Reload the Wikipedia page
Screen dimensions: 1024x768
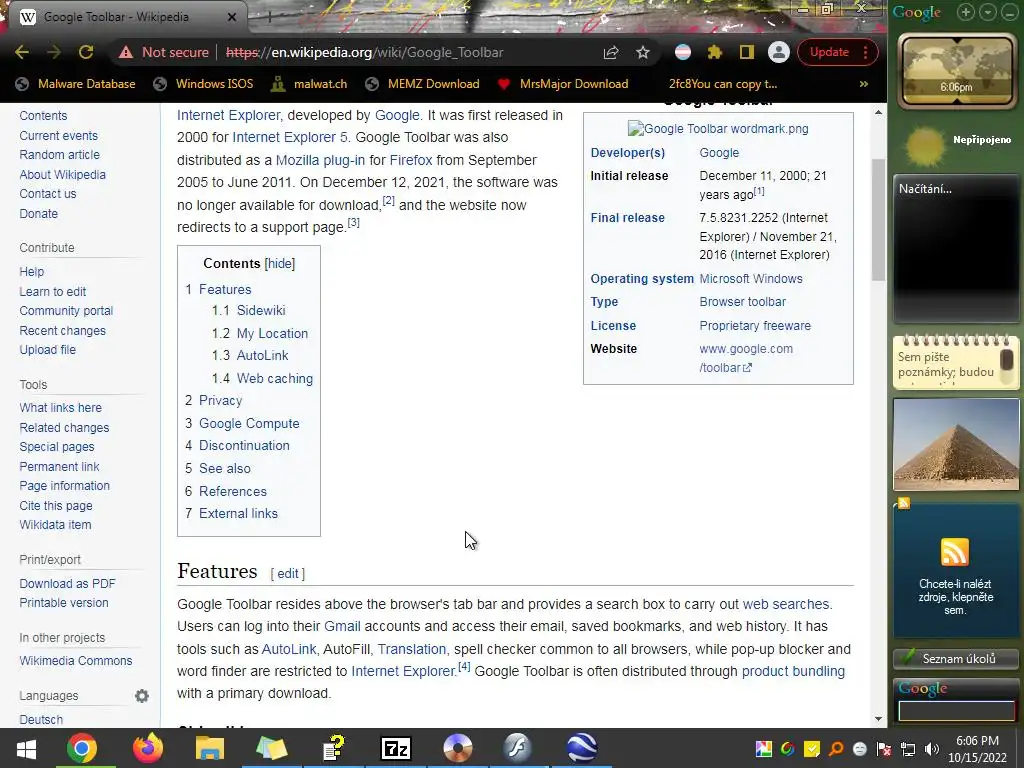[86, 52]
